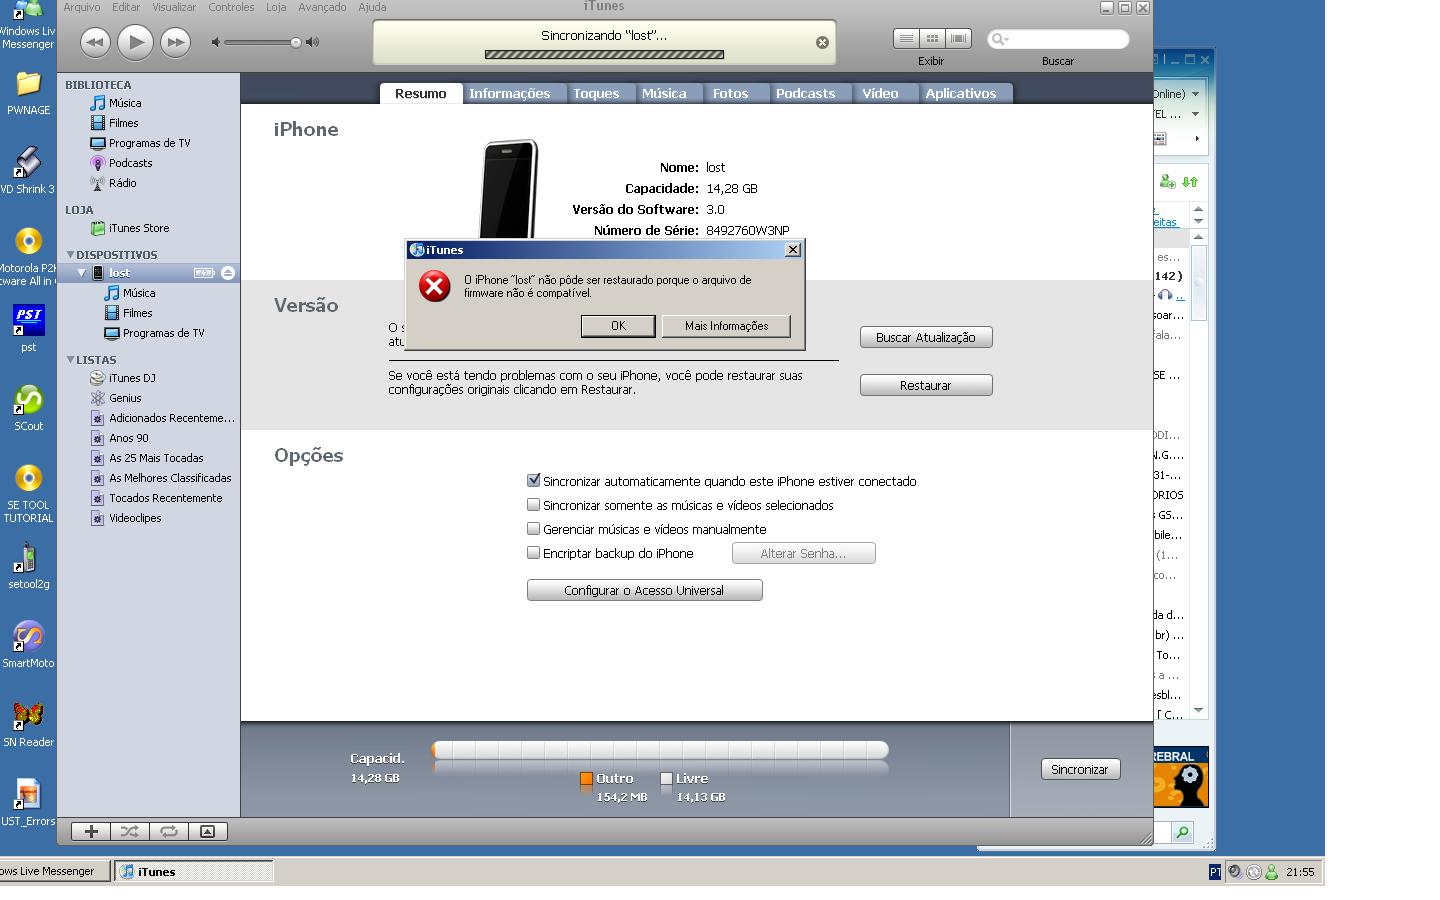1440x900 pixels.
Task: Cancel sync with the X icon
Action: pos(822,42)
